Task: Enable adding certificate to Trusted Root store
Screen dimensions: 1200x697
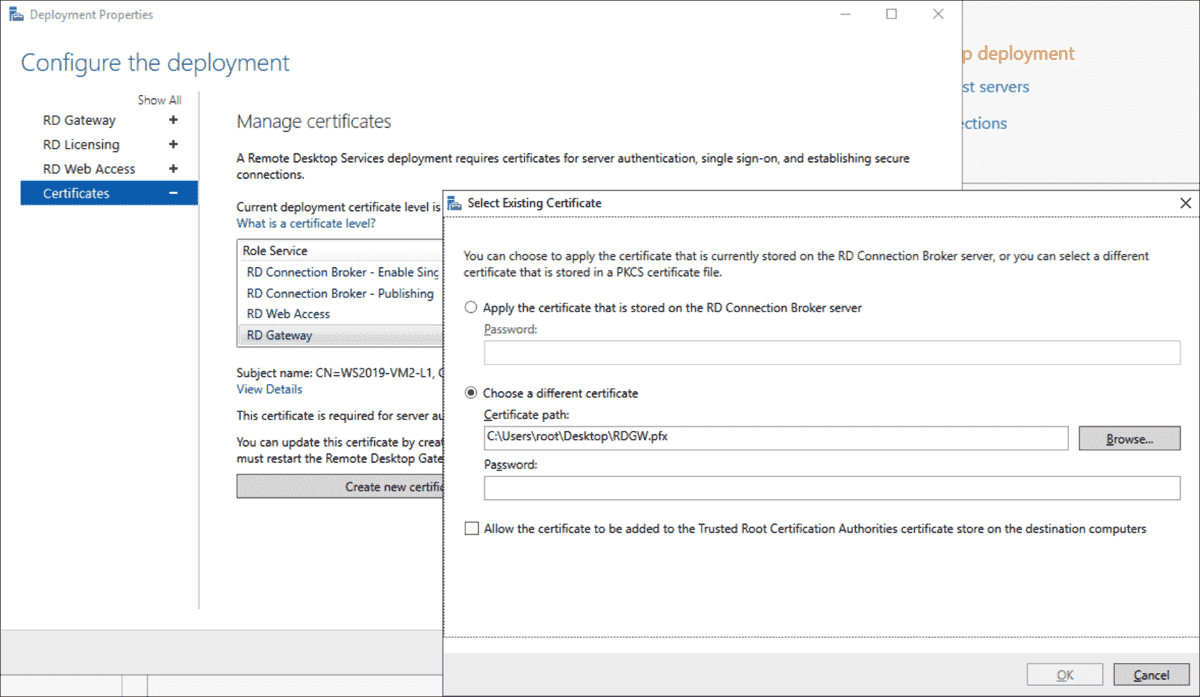Action: (x=471, y=528)
